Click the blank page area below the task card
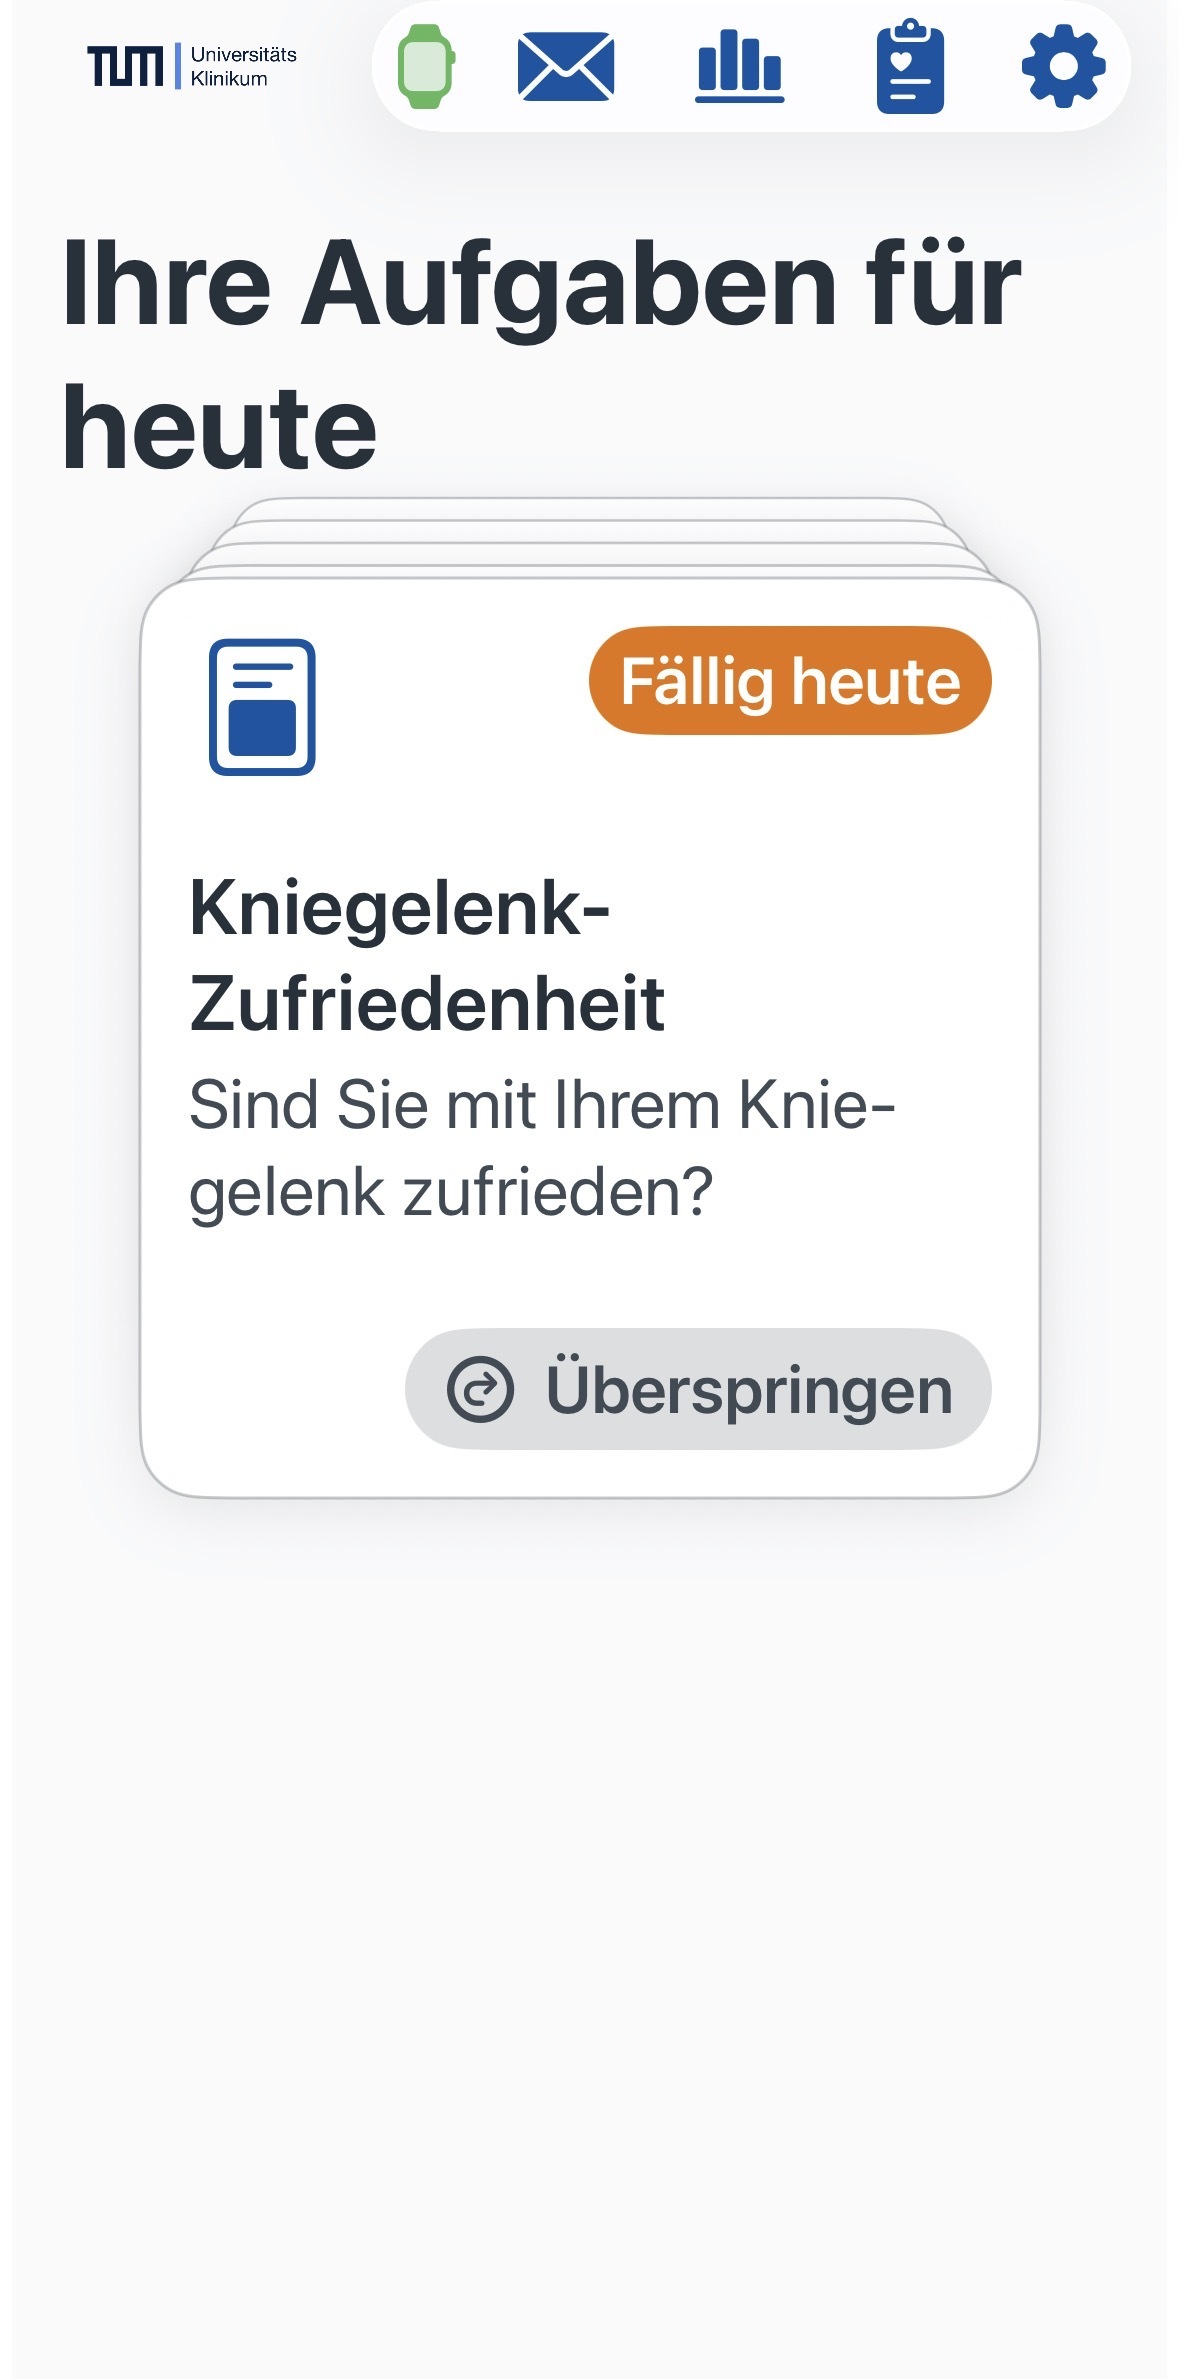 click(590, 1900)
